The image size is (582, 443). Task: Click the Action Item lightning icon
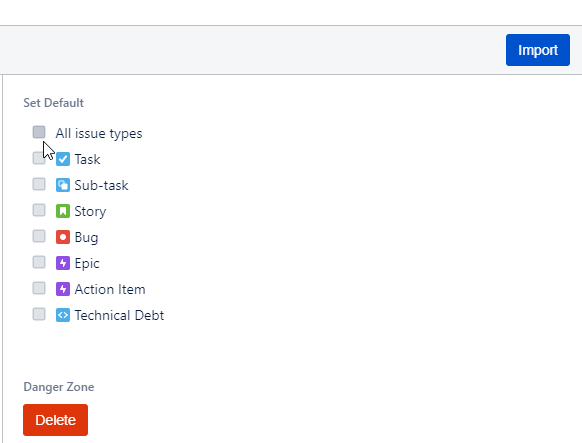click(x=63, y=289)
